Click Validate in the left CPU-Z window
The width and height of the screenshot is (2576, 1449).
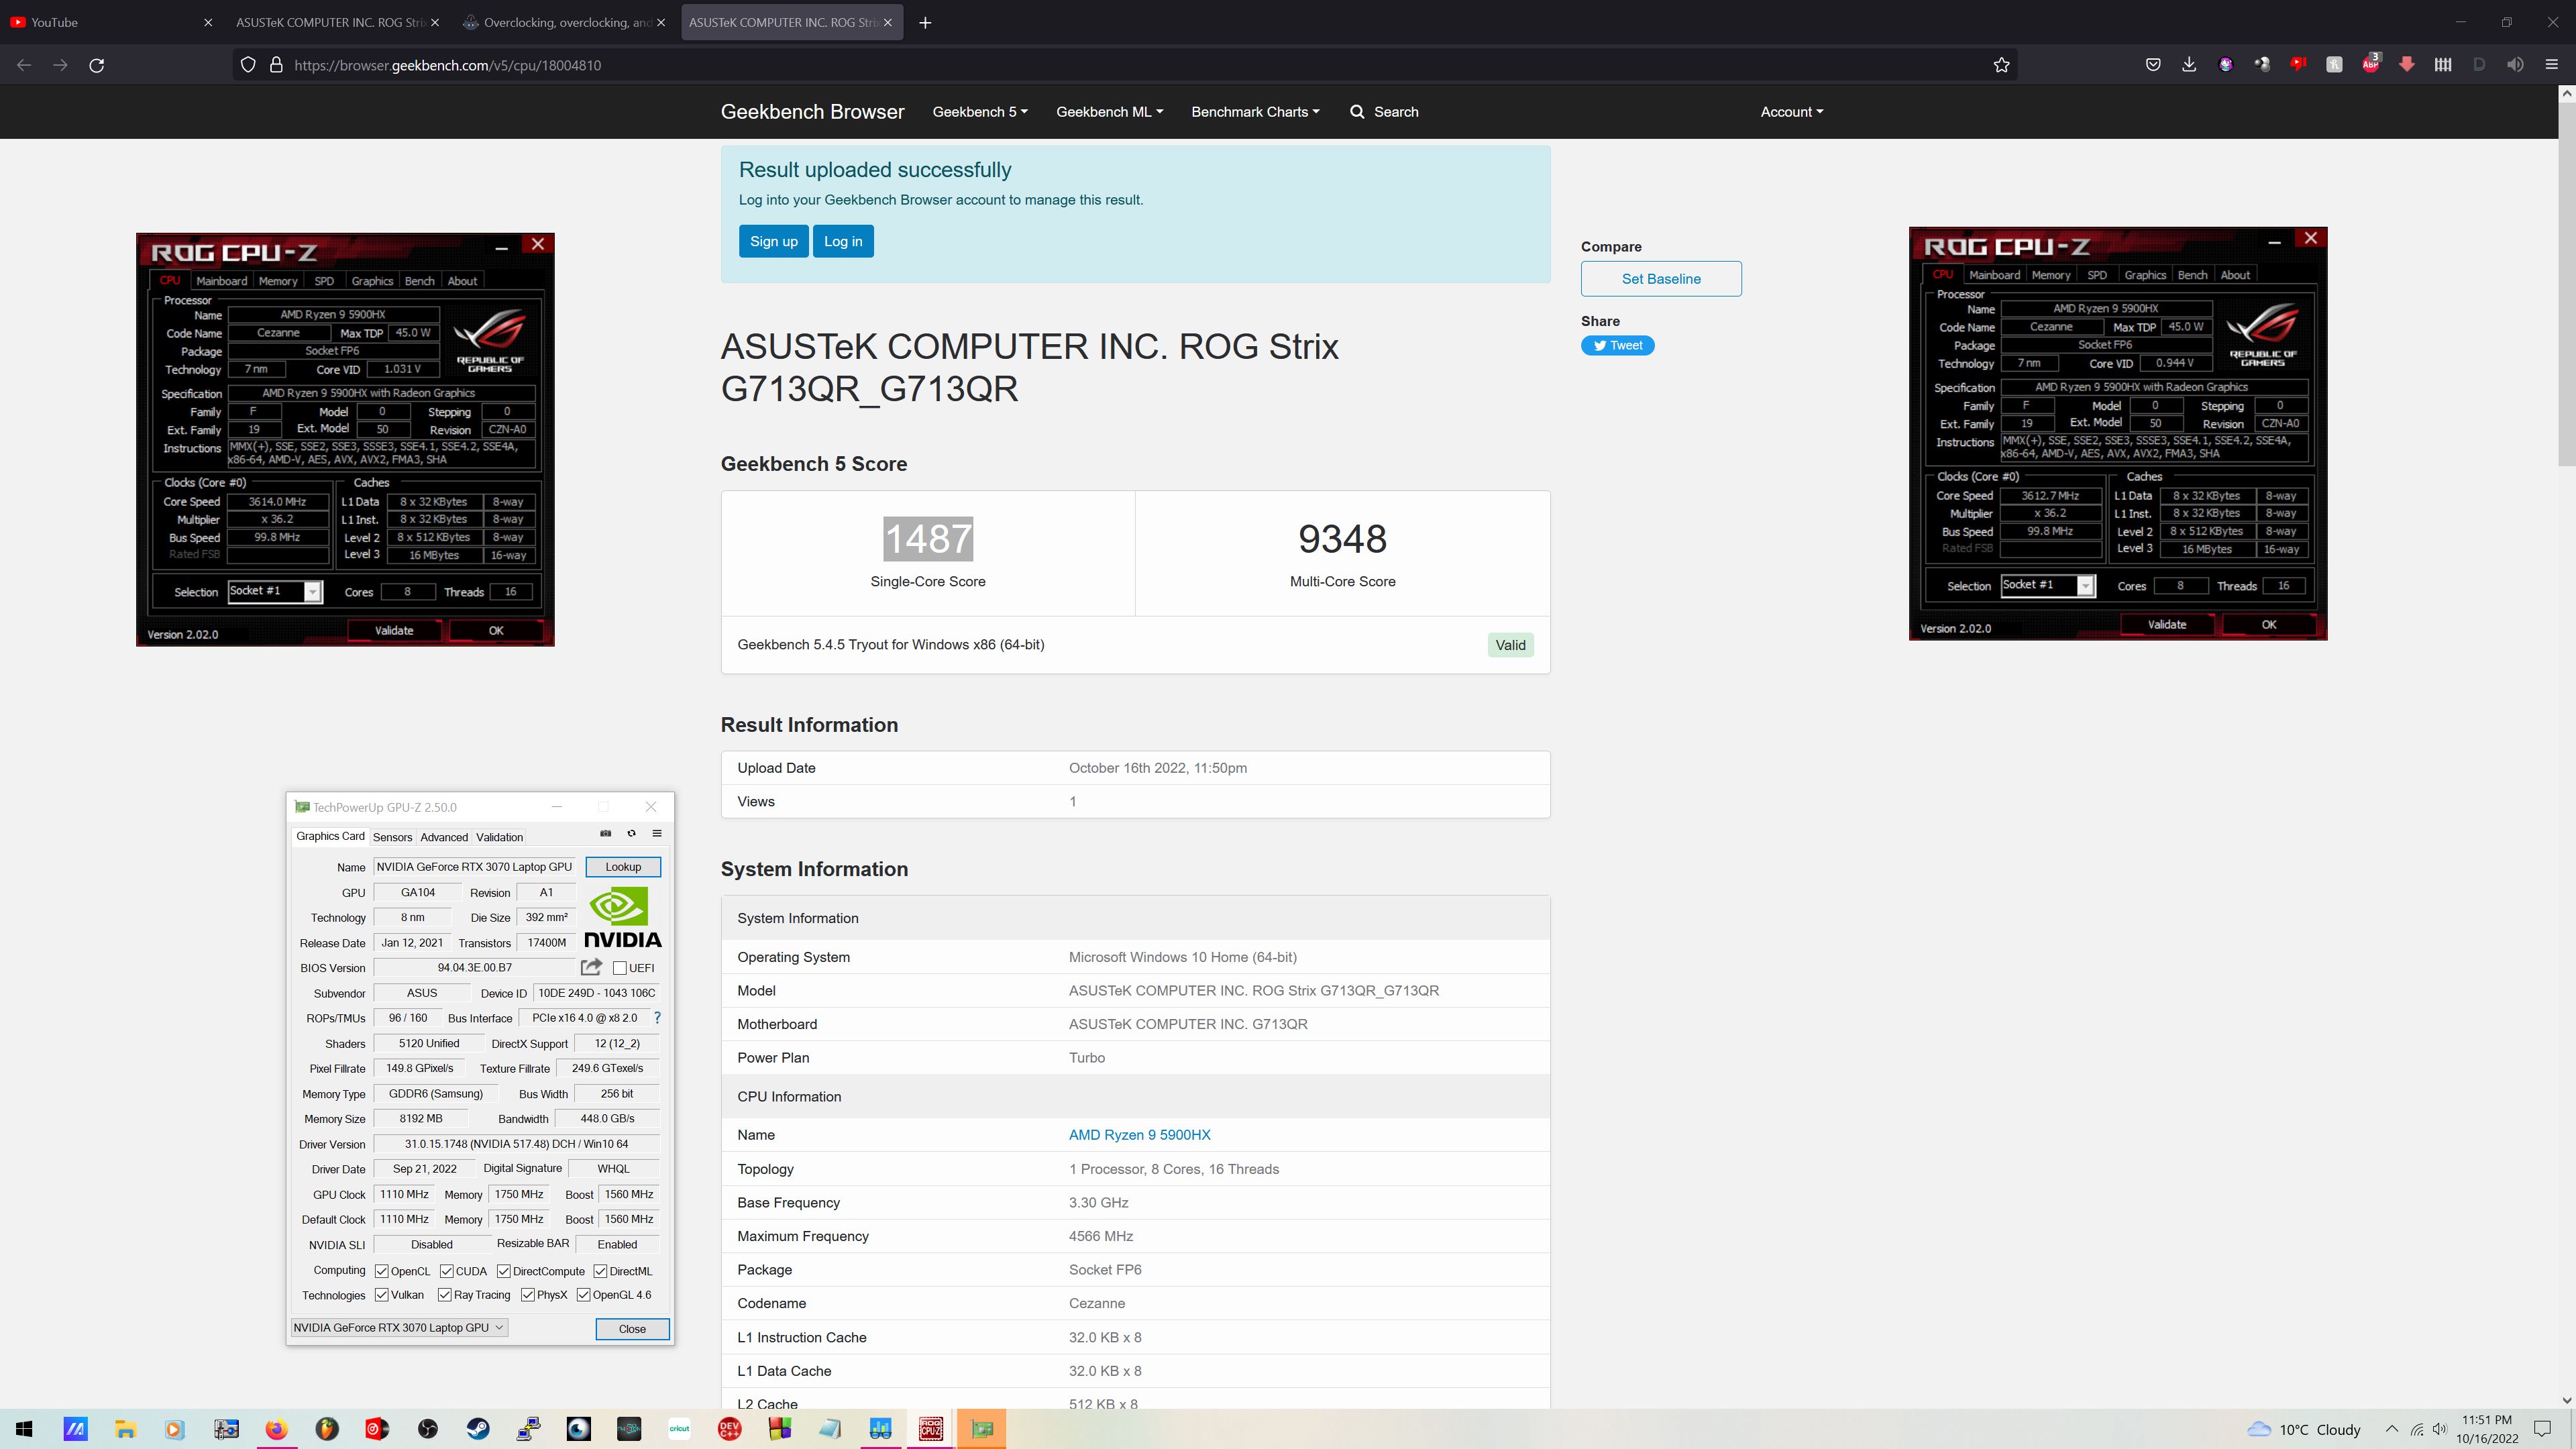(x=394, y=630)
